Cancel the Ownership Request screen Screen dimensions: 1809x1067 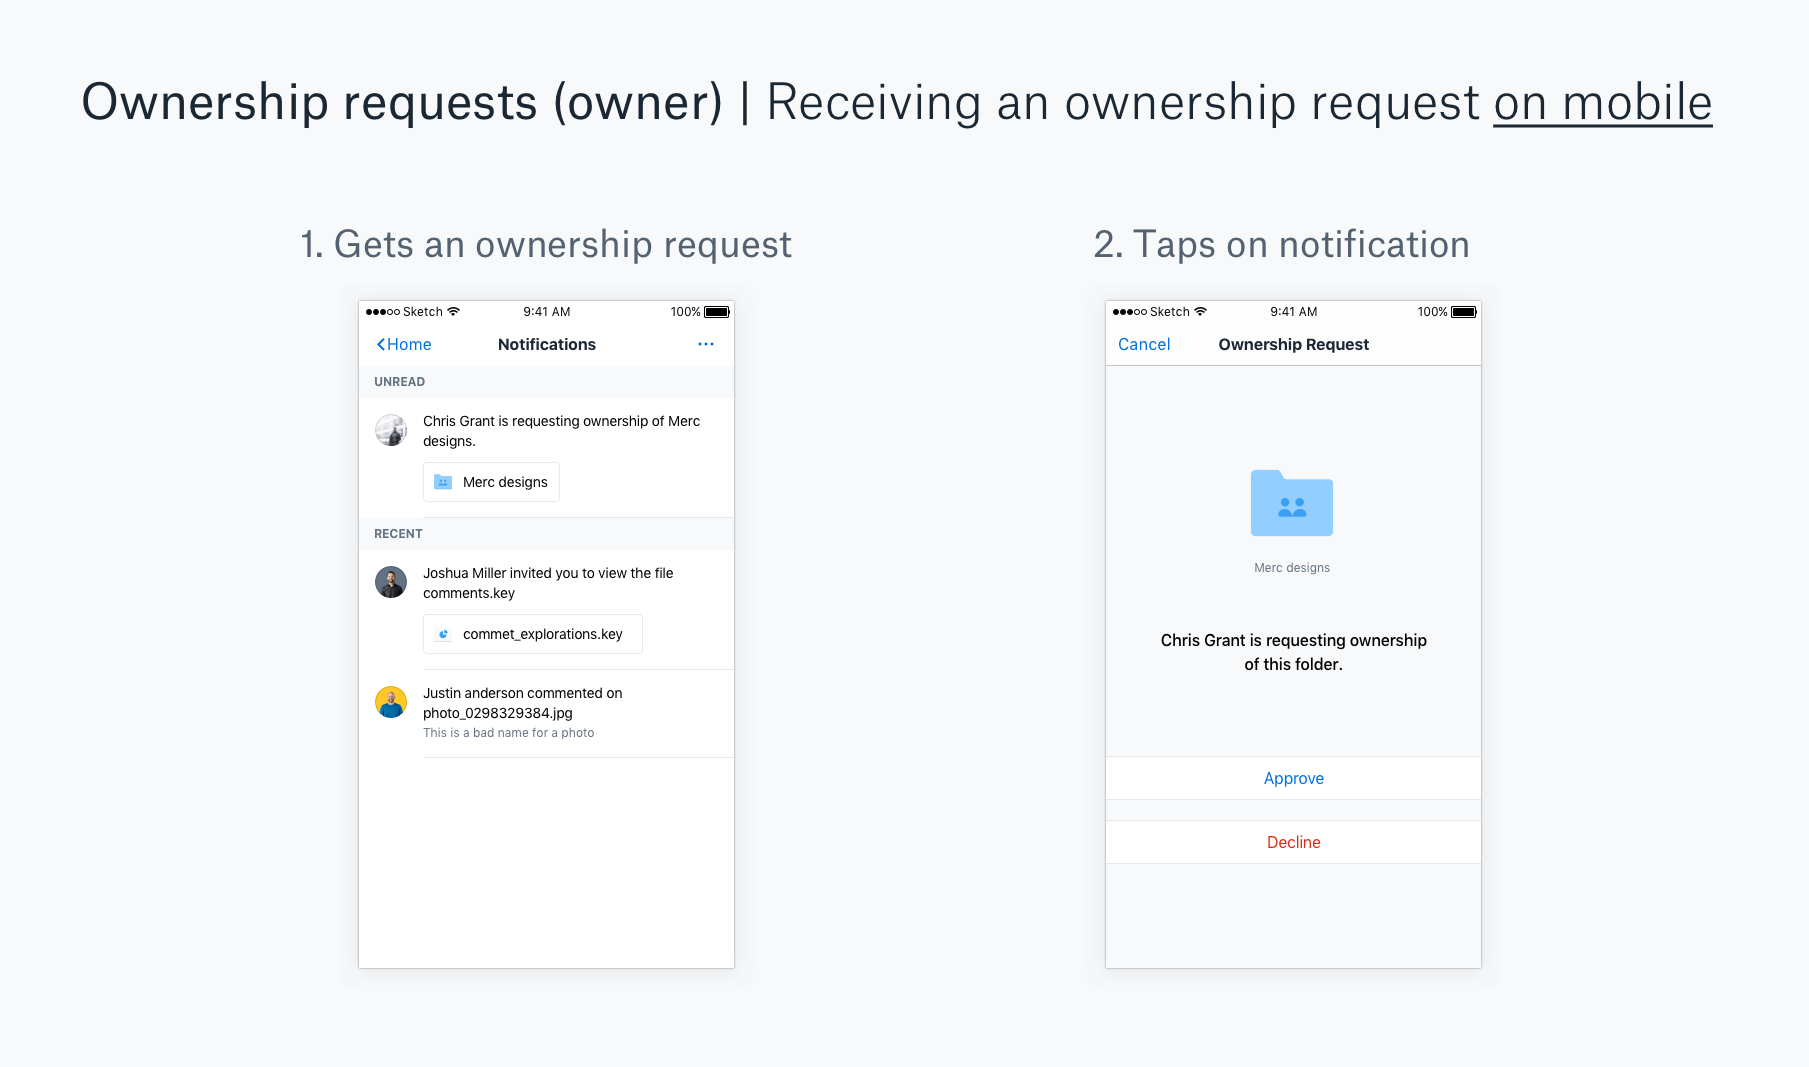1144,344
